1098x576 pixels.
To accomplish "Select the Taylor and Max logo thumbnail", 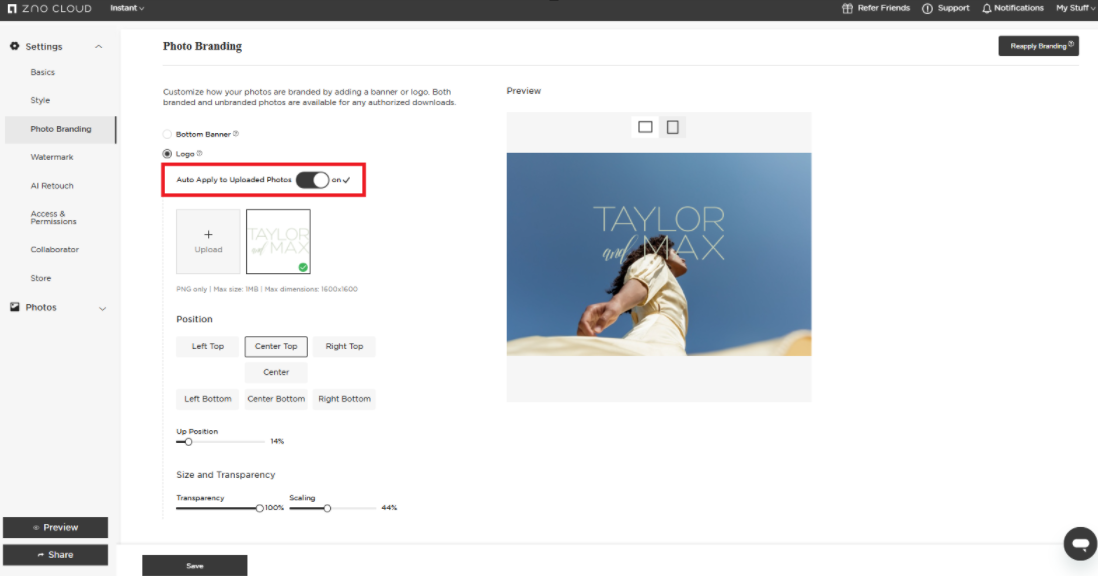I will (278, 241).
